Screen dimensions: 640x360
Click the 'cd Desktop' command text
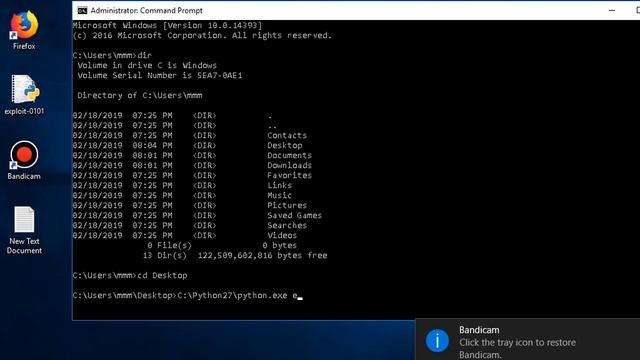(162, 276)
